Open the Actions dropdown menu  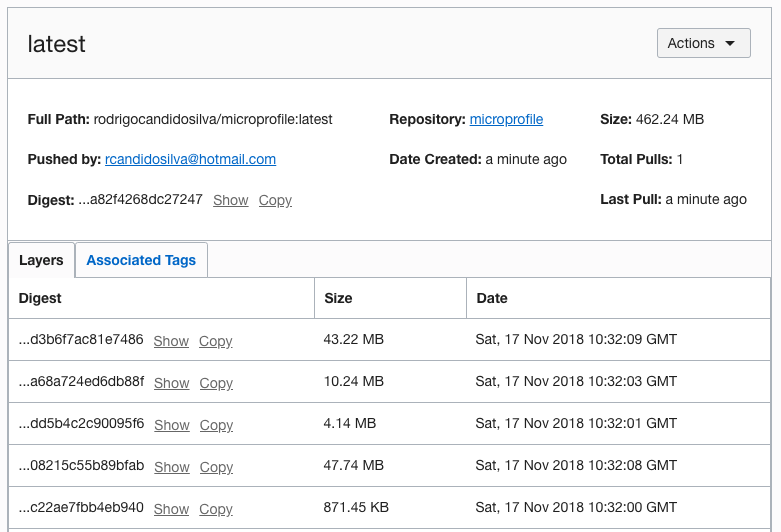click(x=703, y=43)
